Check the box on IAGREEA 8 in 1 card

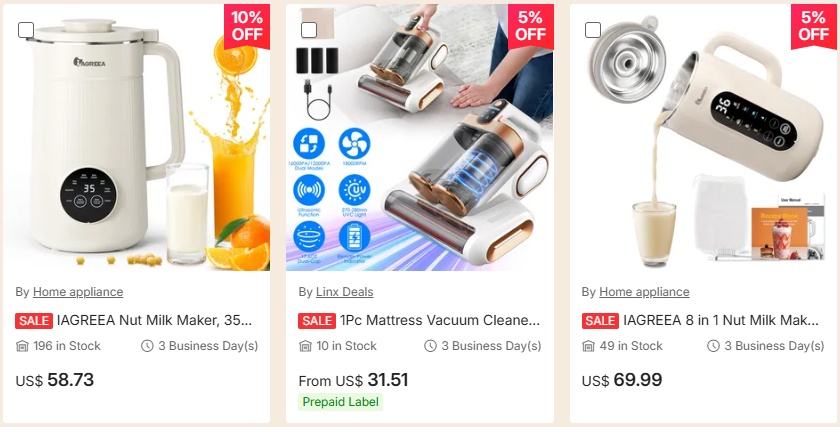coord(592,31)
